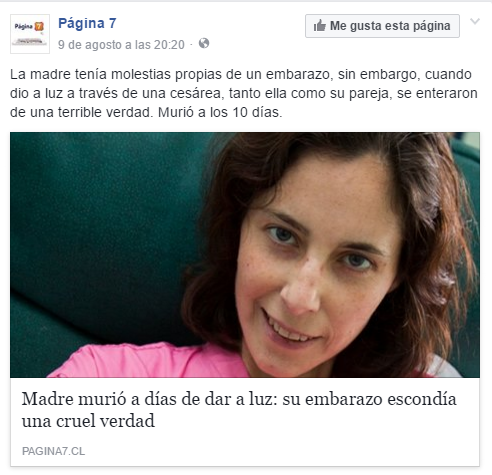Click the white link card below the photo

(245, 422)
